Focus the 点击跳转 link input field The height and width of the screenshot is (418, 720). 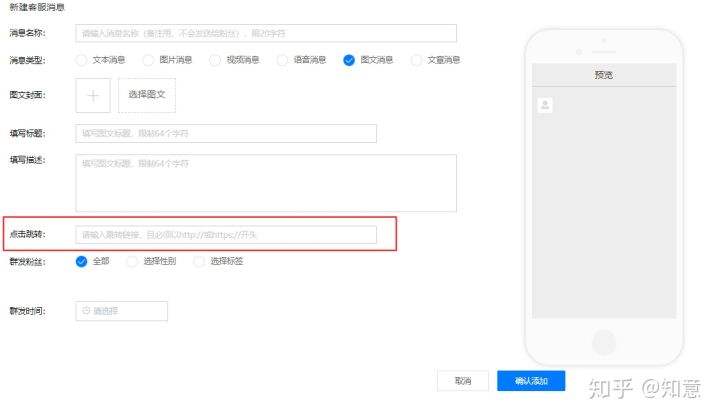click(226, 235)
